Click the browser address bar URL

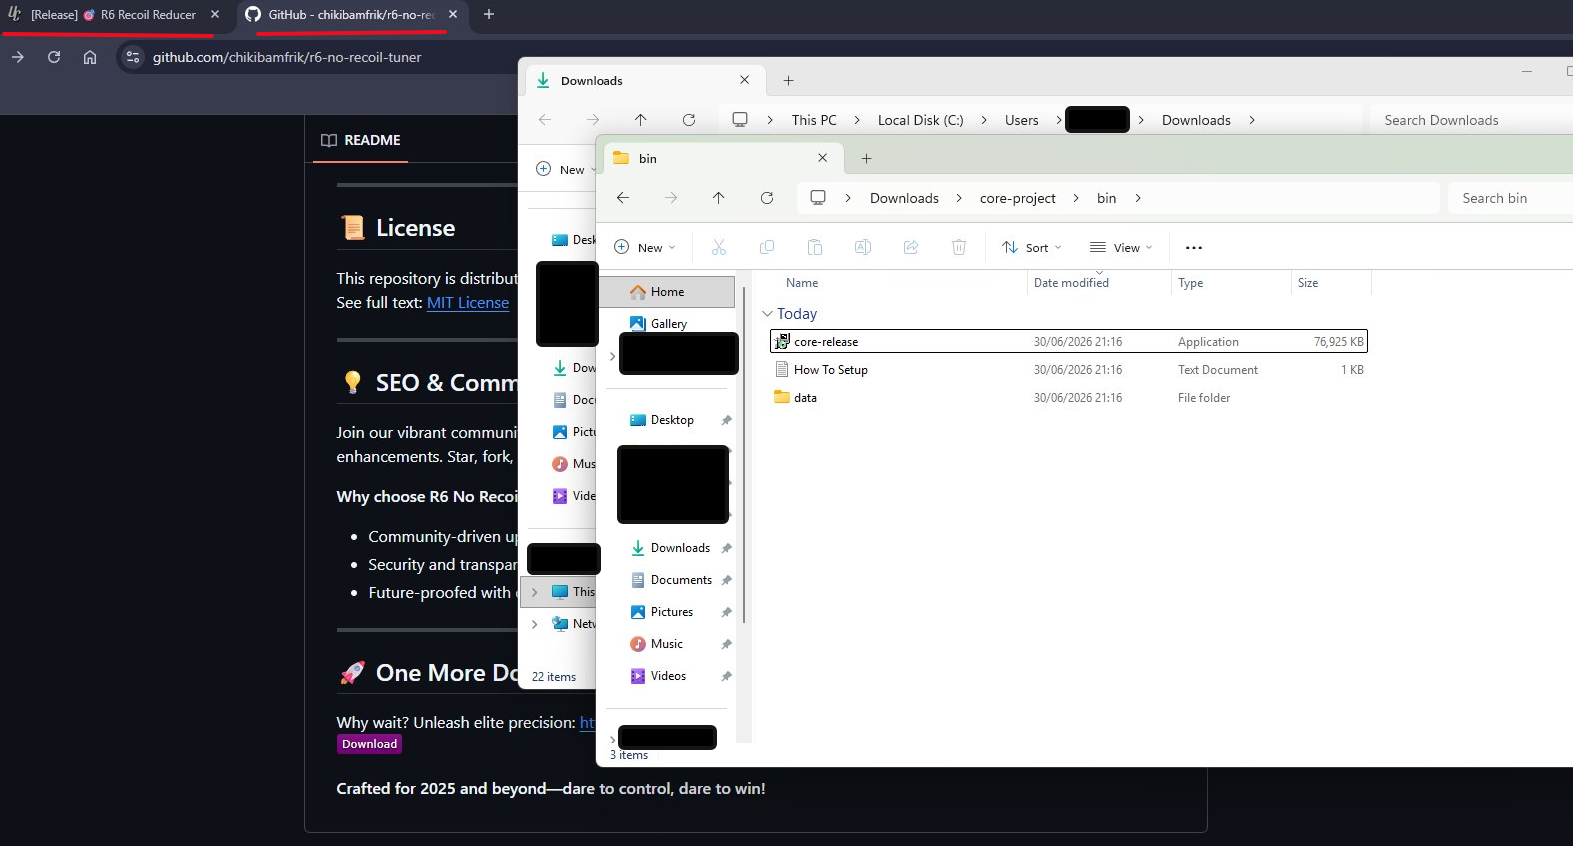287,57
